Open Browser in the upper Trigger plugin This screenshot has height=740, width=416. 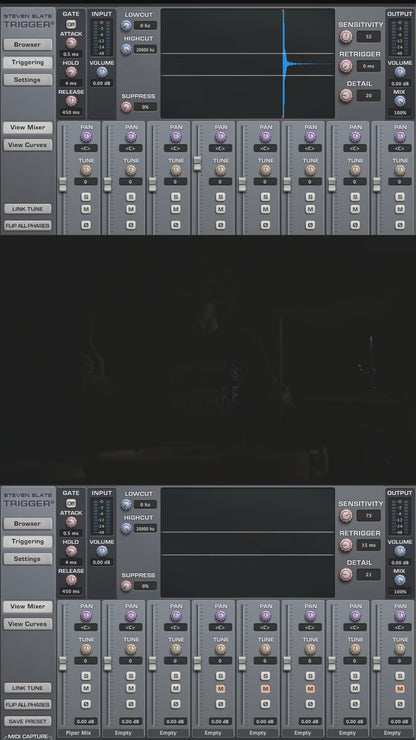pos(28,45)
